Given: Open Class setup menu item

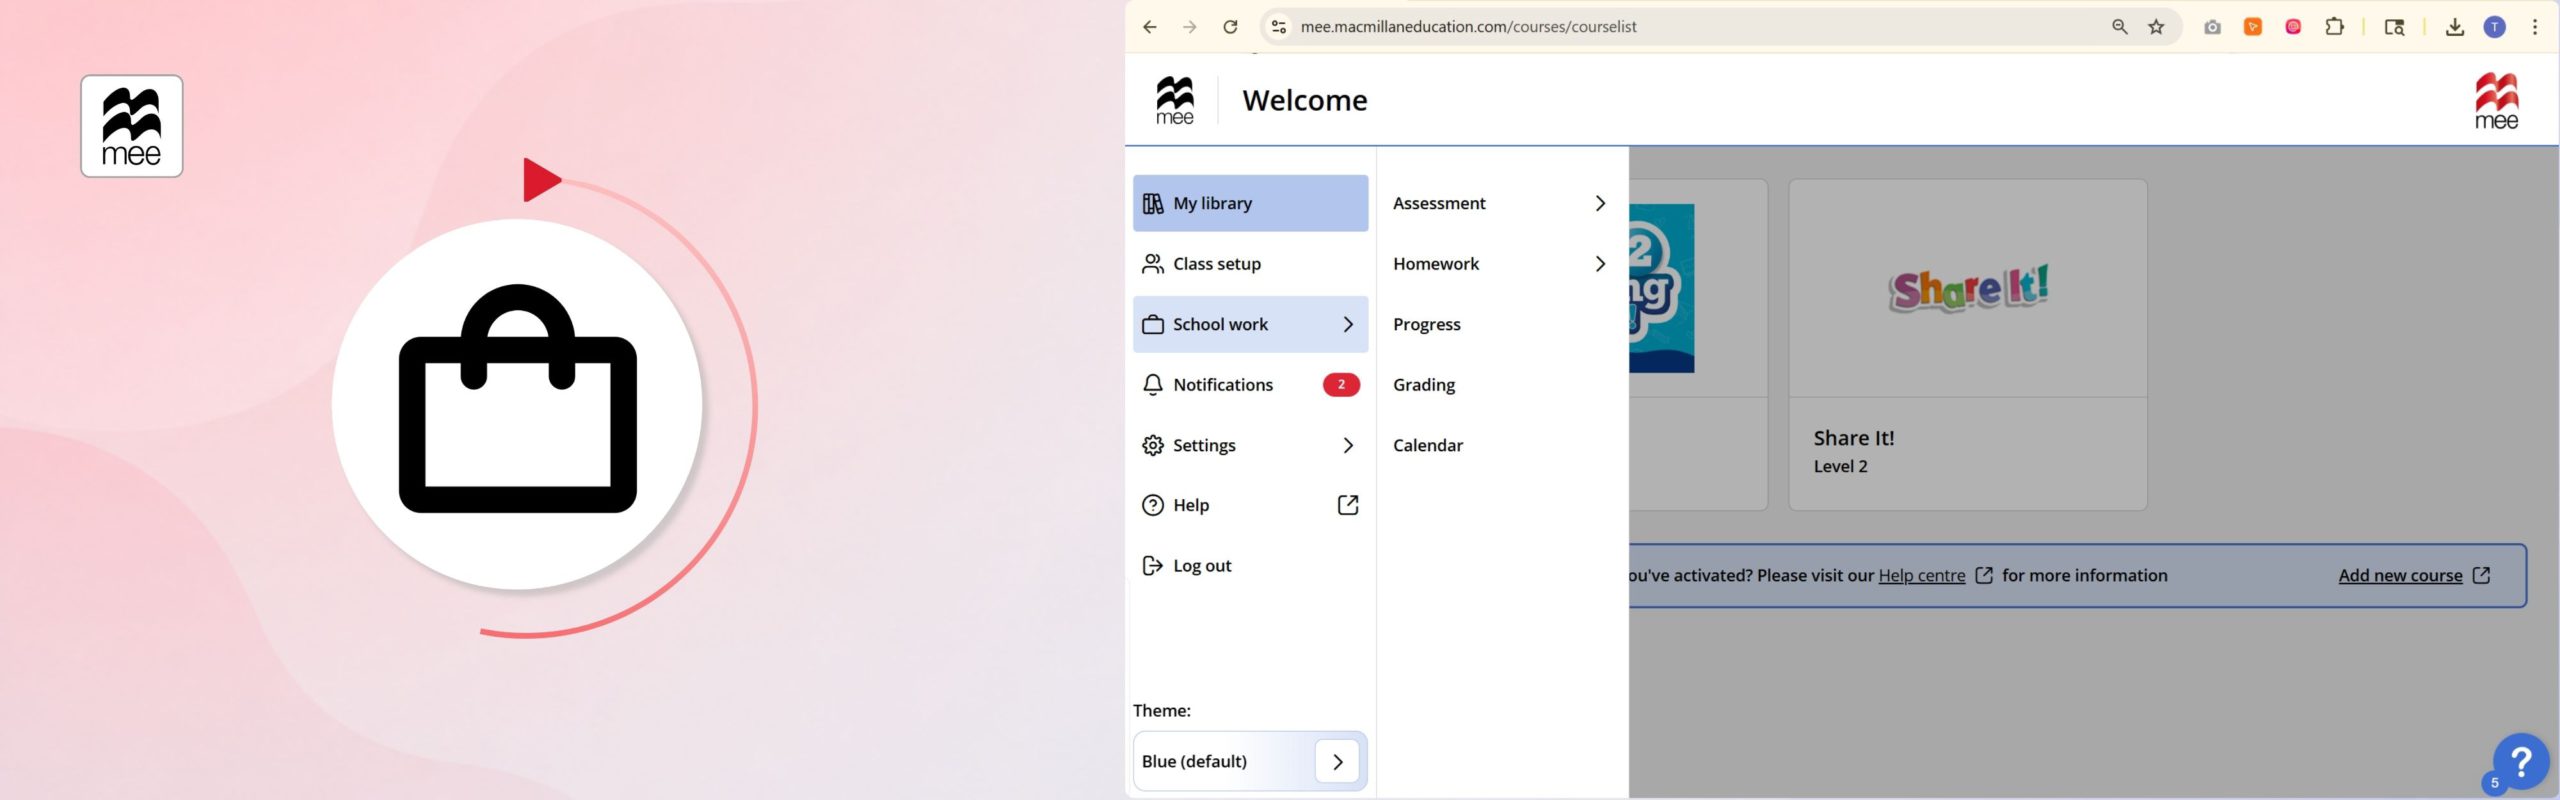Looking at the screenshot, I should pyautogui.click(x=1250, y=264).
